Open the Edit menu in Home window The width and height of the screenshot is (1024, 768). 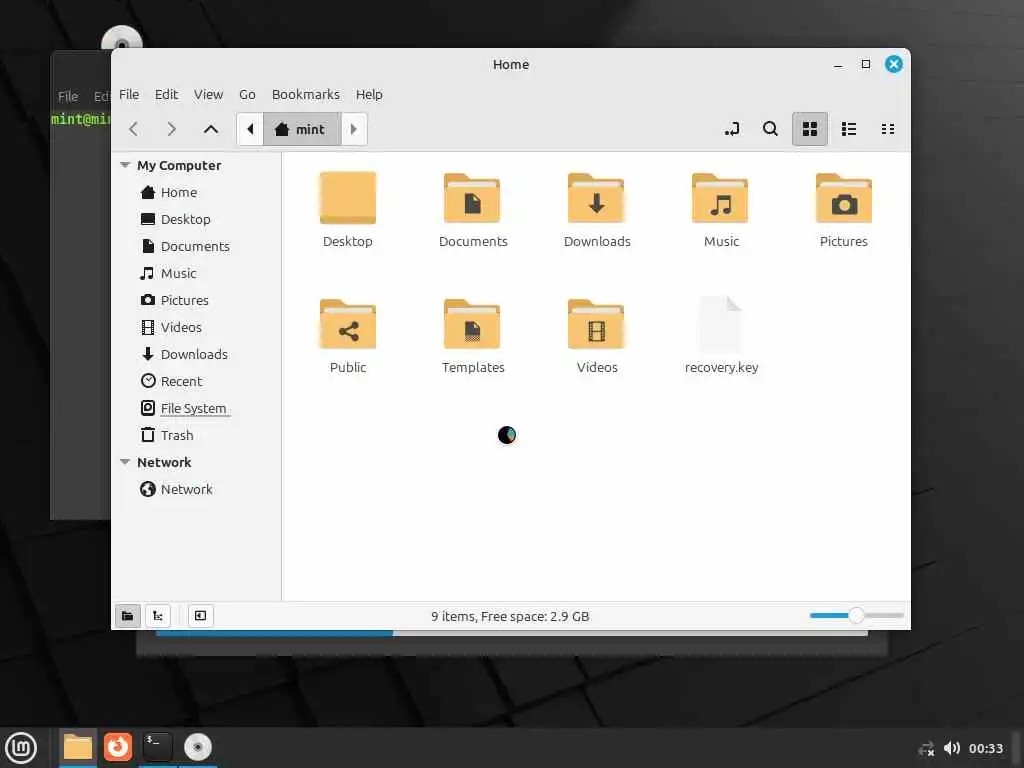coord(167,94)
